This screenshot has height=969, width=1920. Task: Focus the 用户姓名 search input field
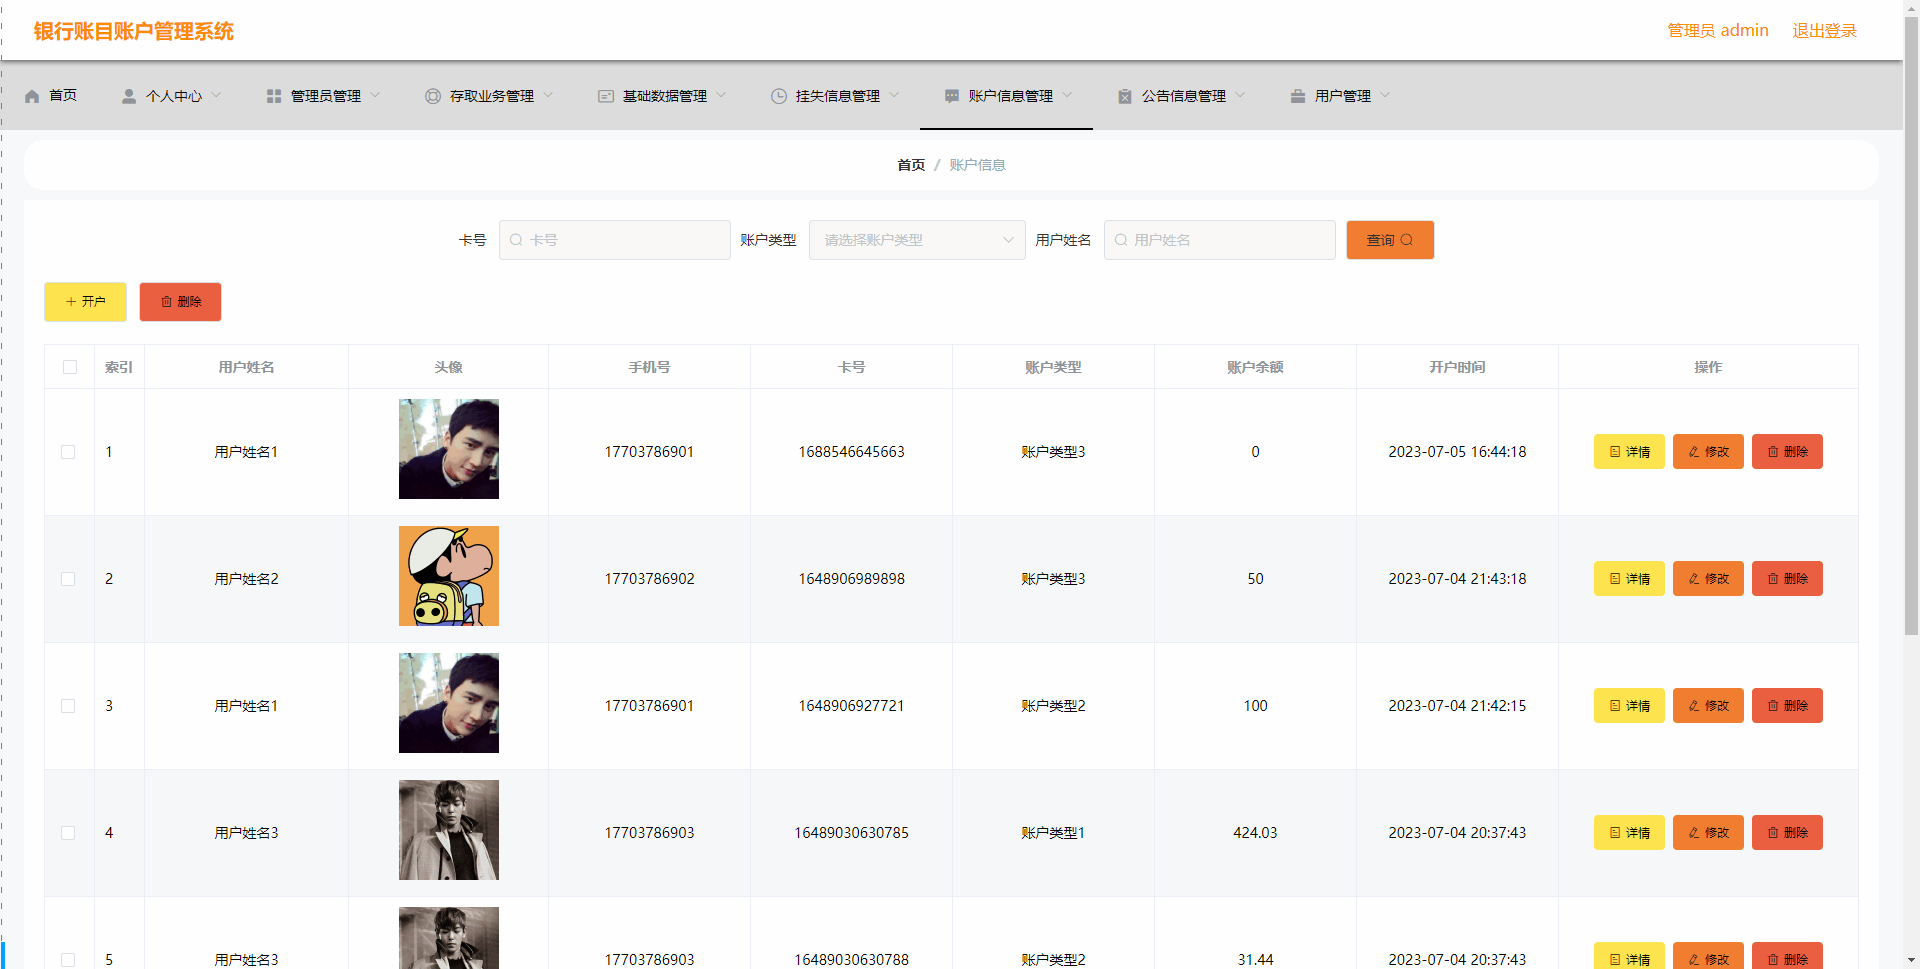pyautogui.click(x=1220, y=240)
